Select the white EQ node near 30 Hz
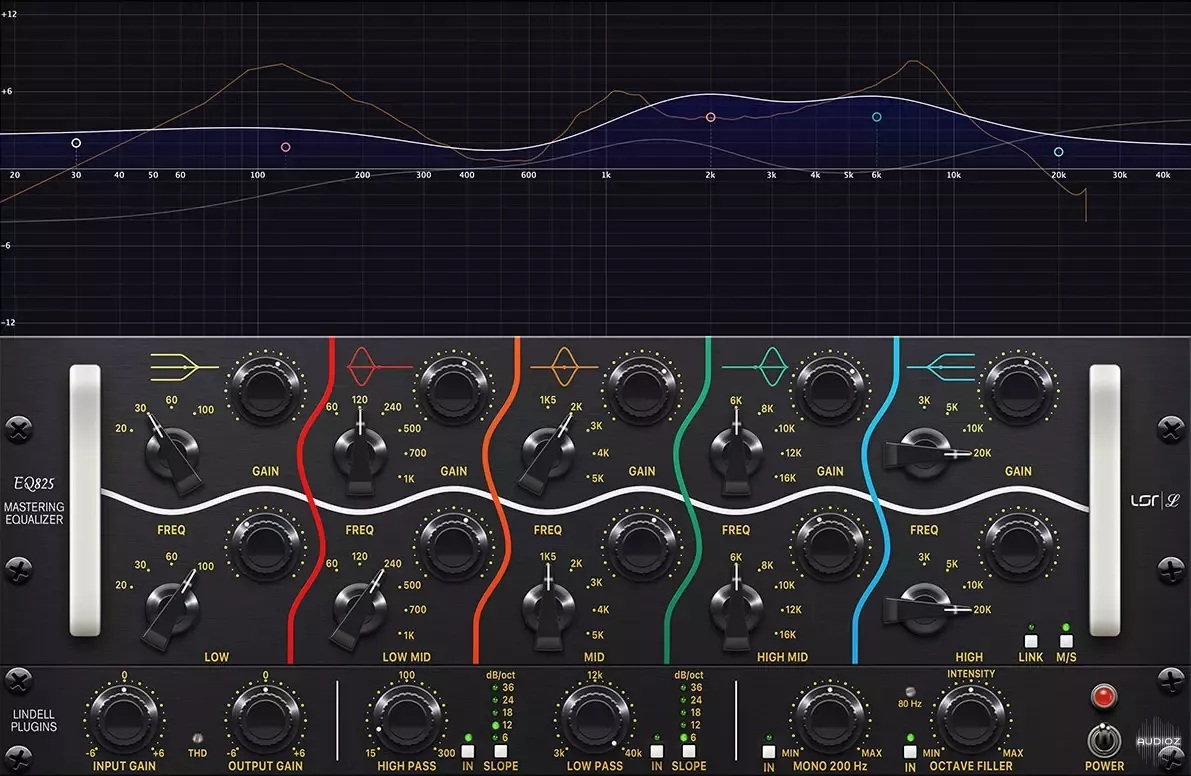The width and height of the screenshot is (1191, 776). (76, 143)
